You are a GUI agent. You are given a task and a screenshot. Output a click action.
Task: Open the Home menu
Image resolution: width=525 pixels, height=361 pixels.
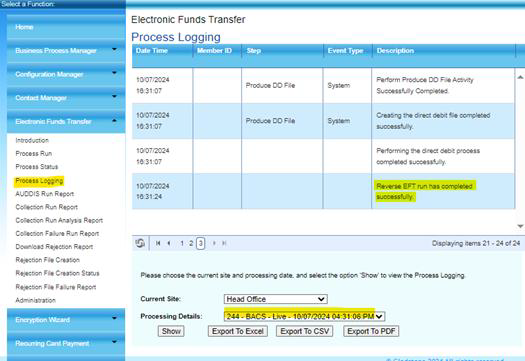pos(66,27)
